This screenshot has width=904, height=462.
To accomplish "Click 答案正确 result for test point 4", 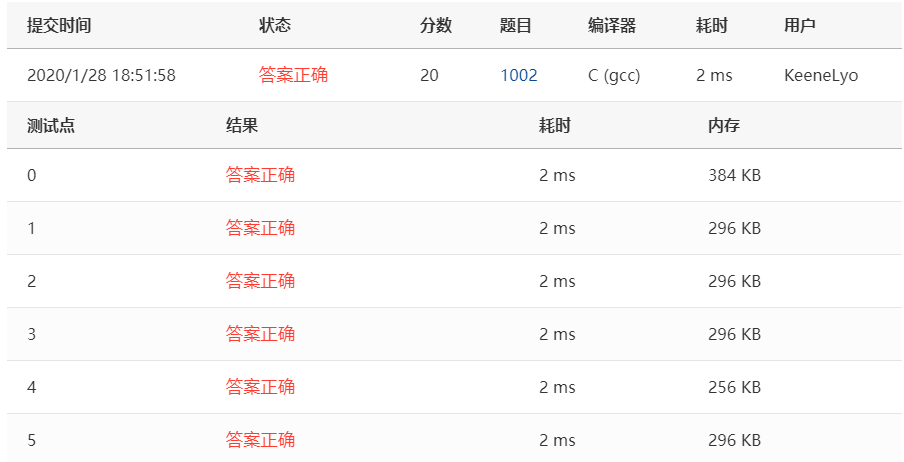I will pyautogui.click(x=261, y=387).
